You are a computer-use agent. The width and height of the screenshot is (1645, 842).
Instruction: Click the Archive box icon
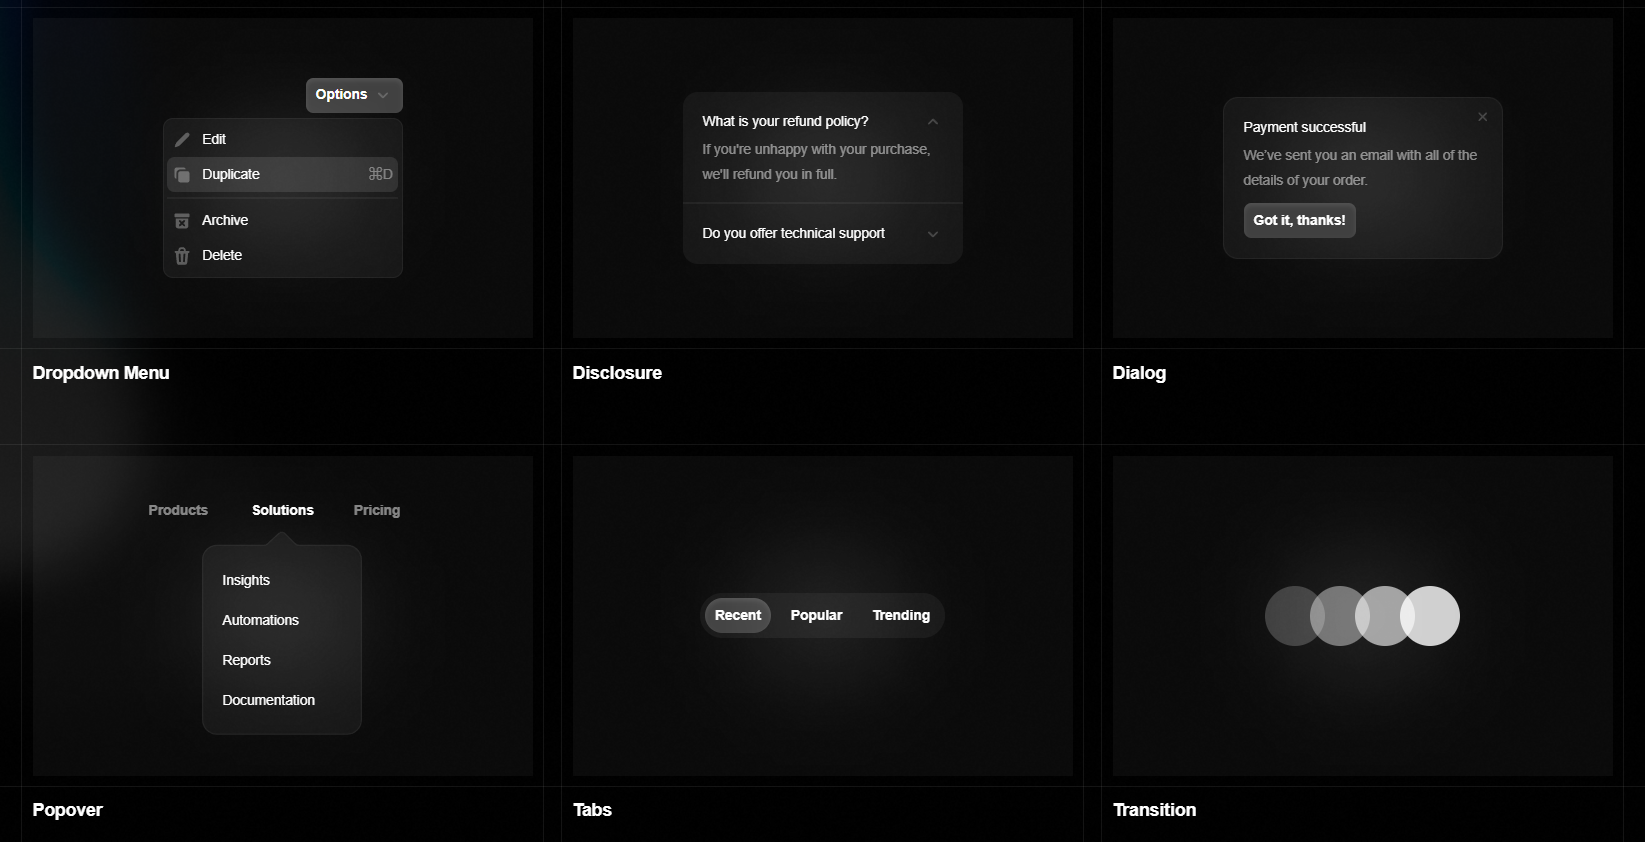pyautogui.click(x=182, y=221)
